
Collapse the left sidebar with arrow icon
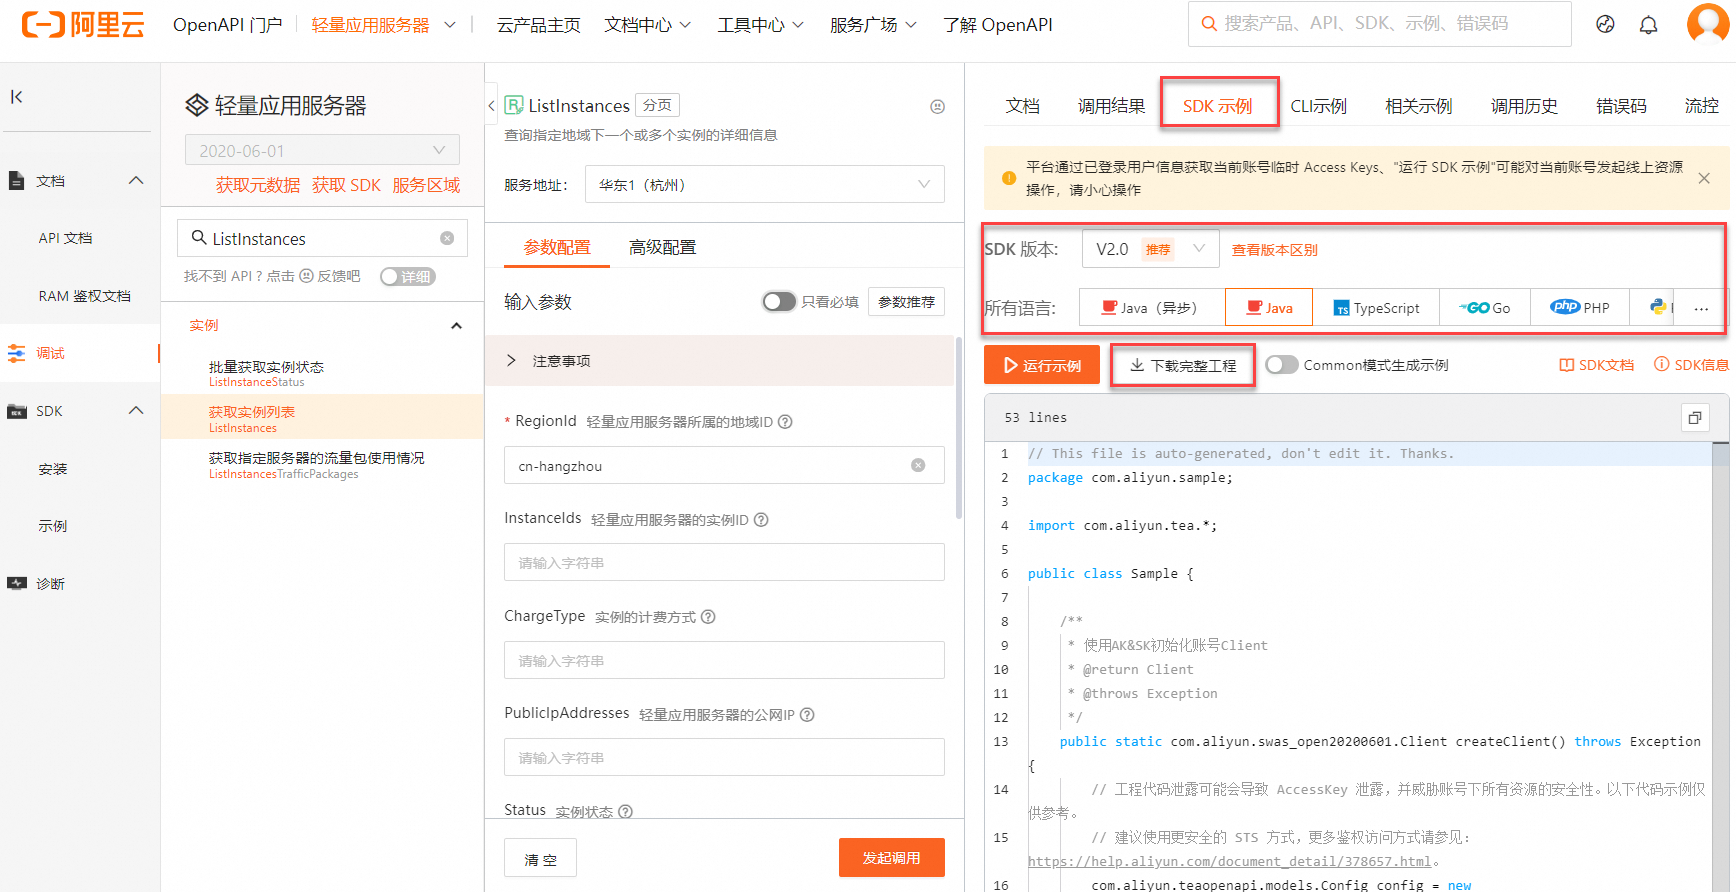[x=17, y=97]
